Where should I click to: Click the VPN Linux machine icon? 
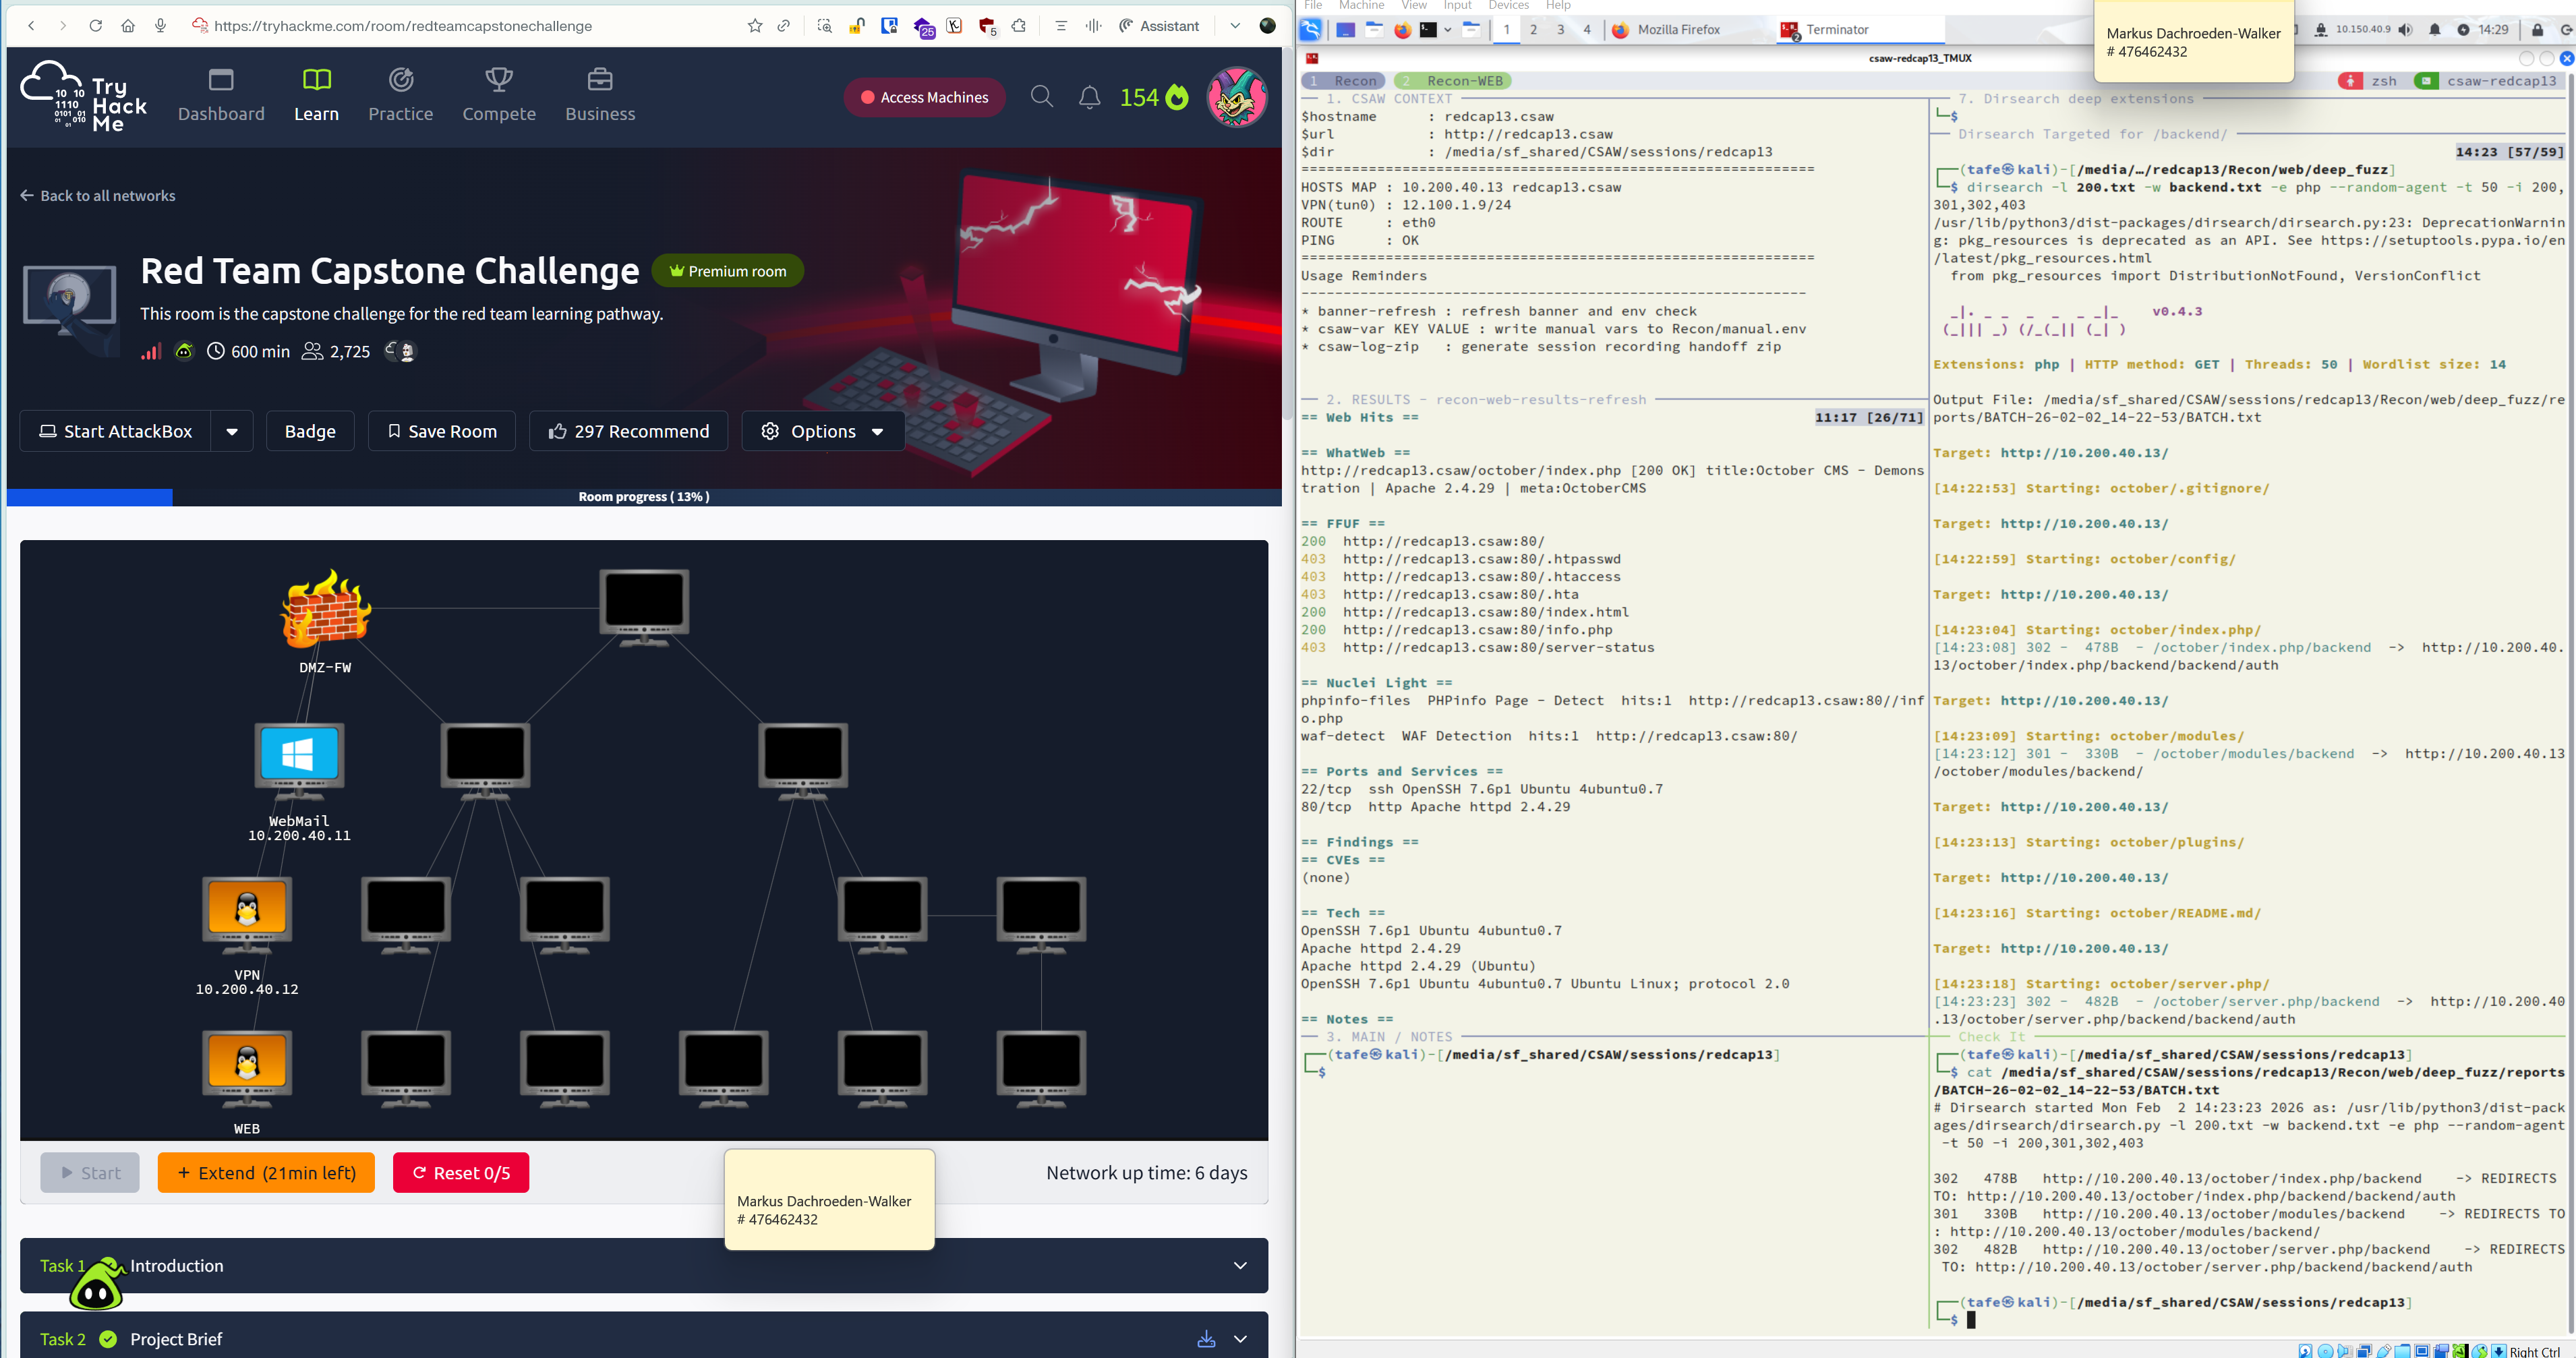(247, 913)
